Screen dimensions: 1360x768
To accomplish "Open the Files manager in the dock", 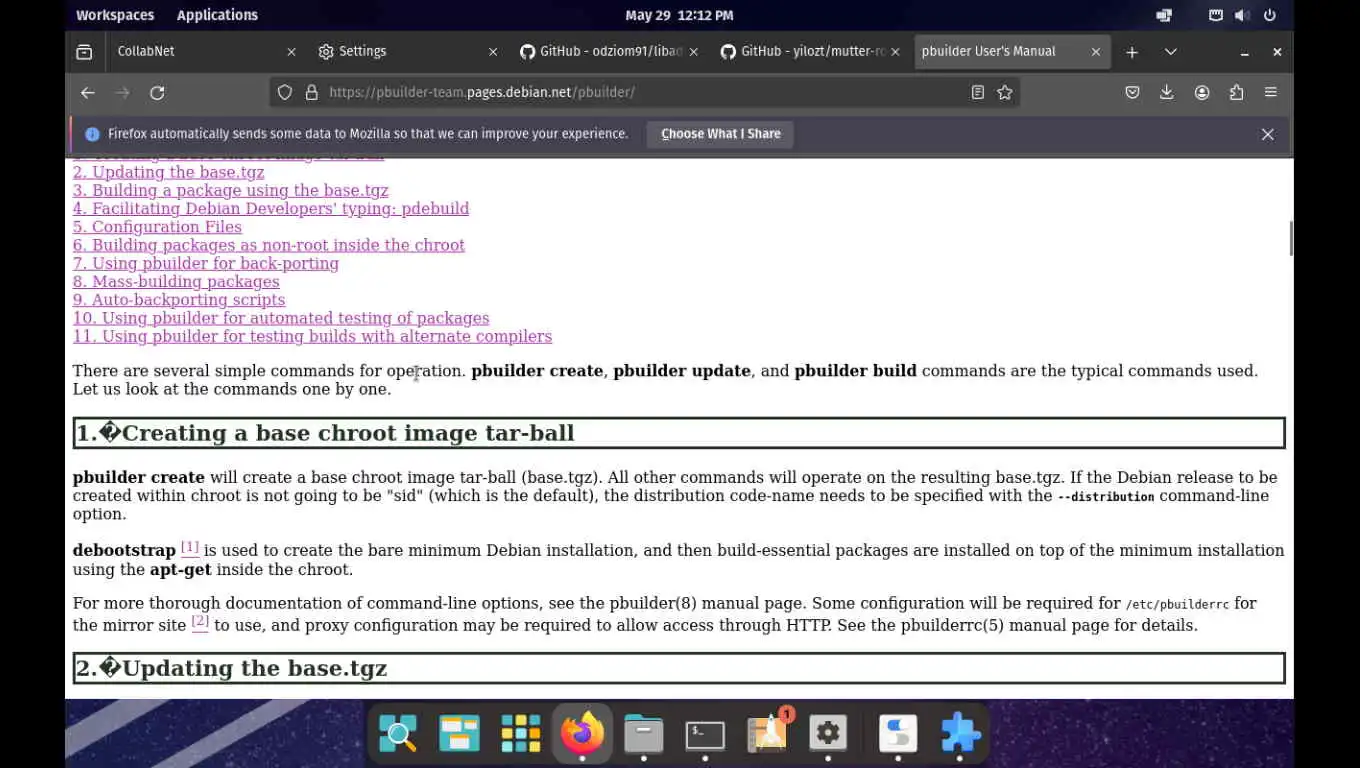I will coord(643,734).
